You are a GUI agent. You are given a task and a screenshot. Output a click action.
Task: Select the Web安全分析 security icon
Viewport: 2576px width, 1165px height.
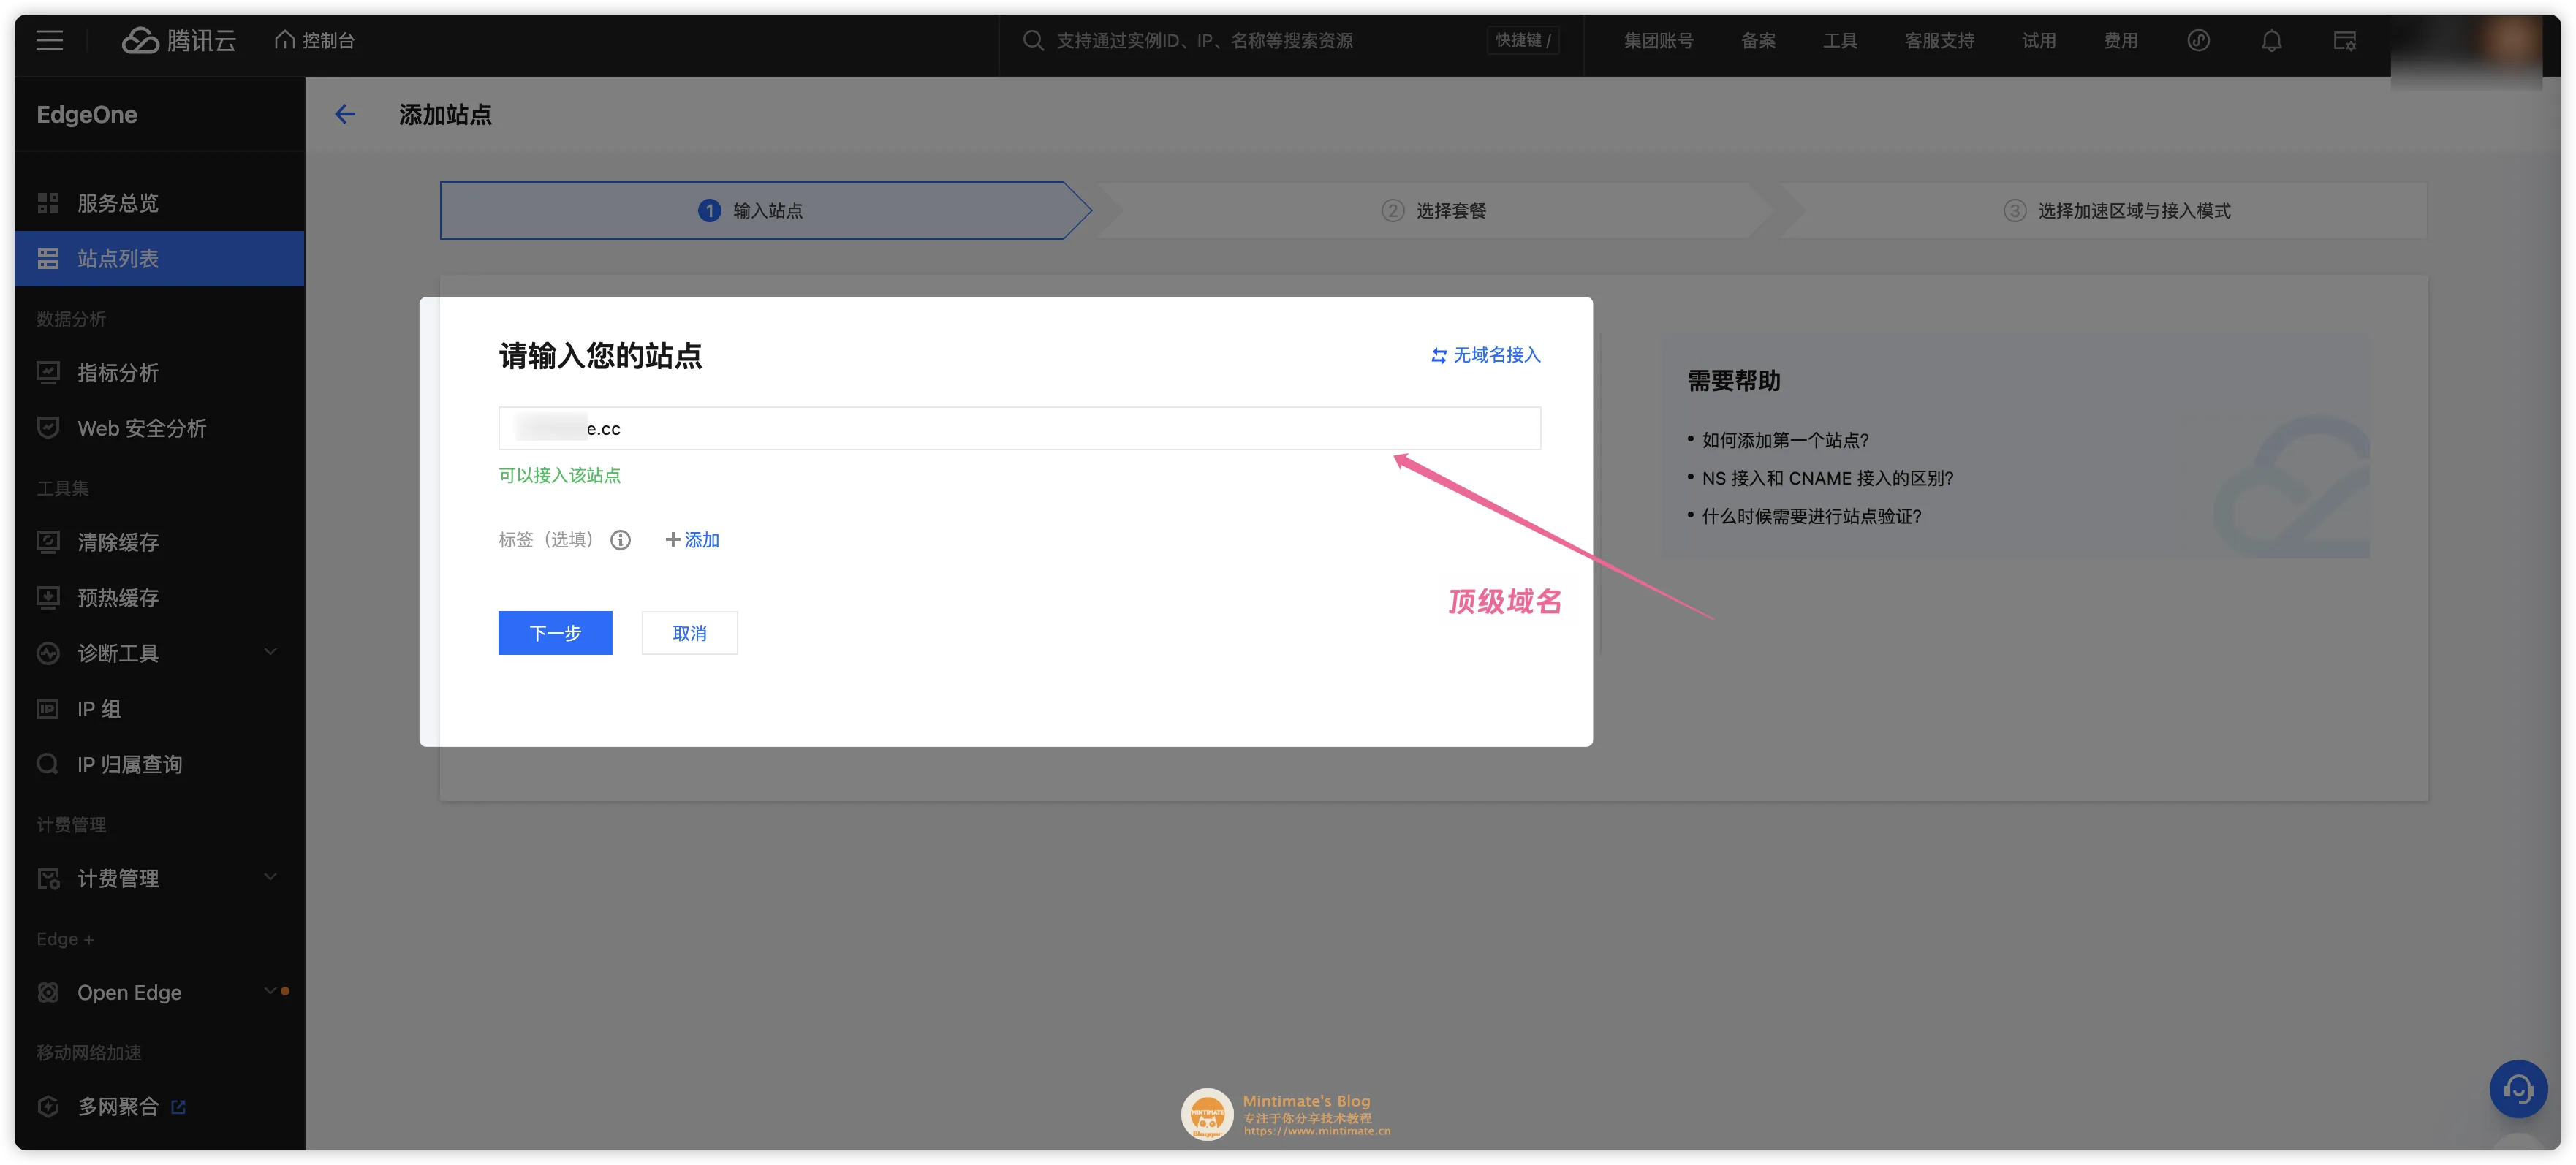[x=45, y=428]
